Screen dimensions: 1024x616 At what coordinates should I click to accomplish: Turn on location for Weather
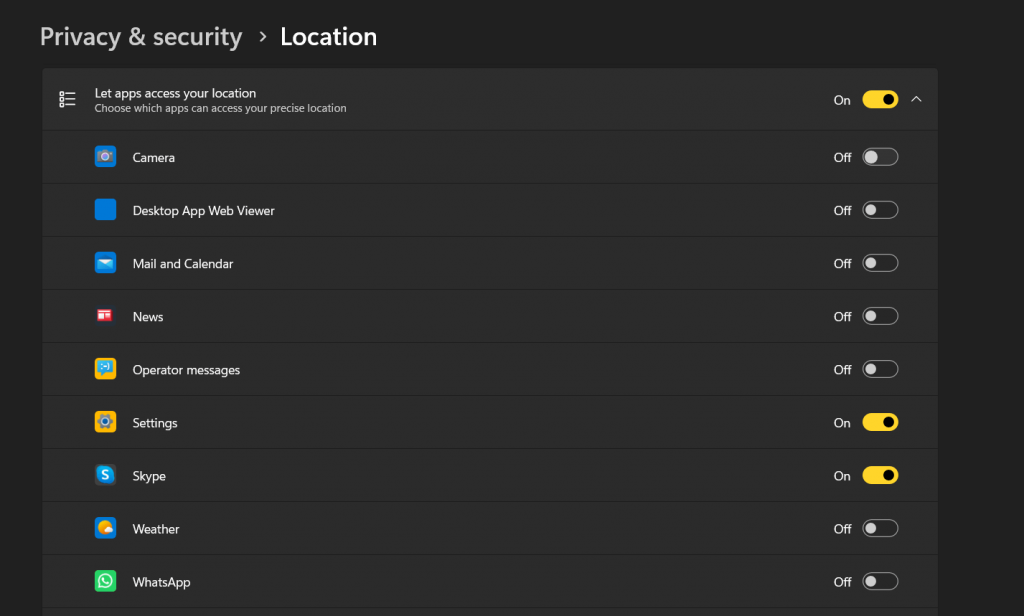pyautogui.click(x=879, y=527)
